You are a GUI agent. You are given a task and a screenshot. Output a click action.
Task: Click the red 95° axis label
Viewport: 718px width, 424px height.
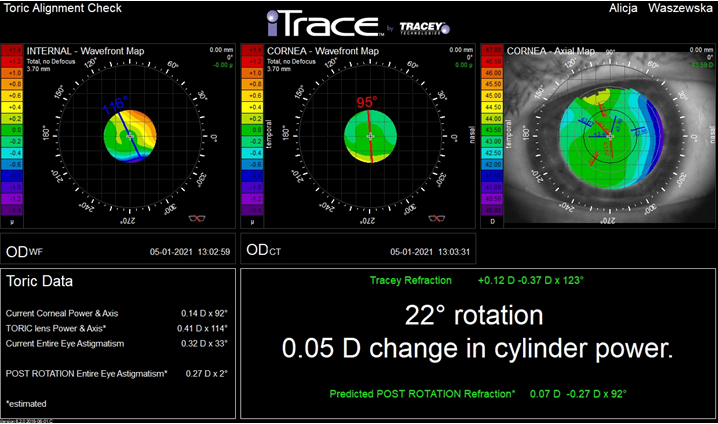point(367,102)
